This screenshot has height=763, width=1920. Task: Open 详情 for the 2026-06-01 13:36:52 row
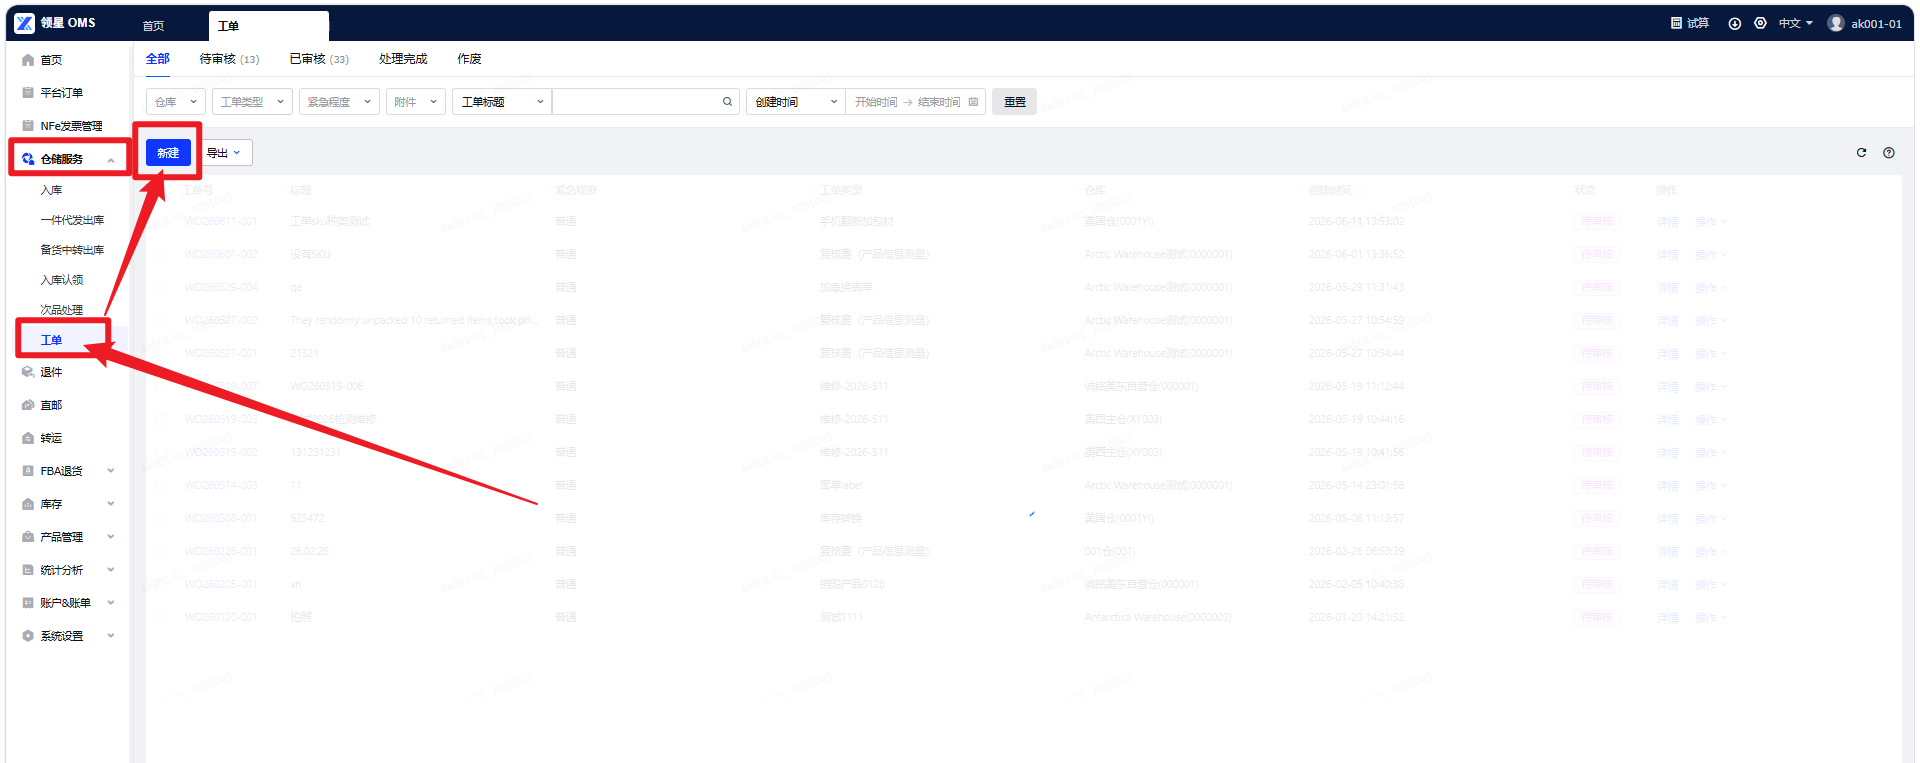tap(1667, 254)
